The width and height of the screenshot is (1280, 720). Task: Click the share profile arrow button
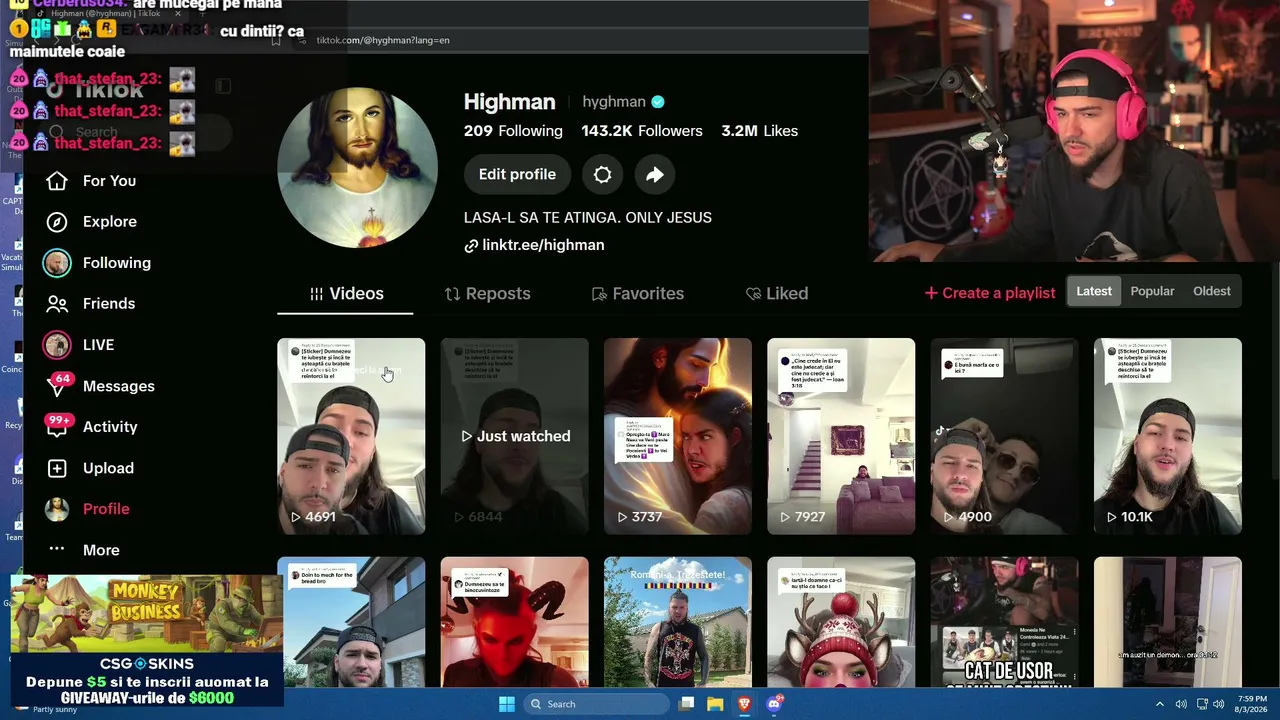(x=654, y=174)
